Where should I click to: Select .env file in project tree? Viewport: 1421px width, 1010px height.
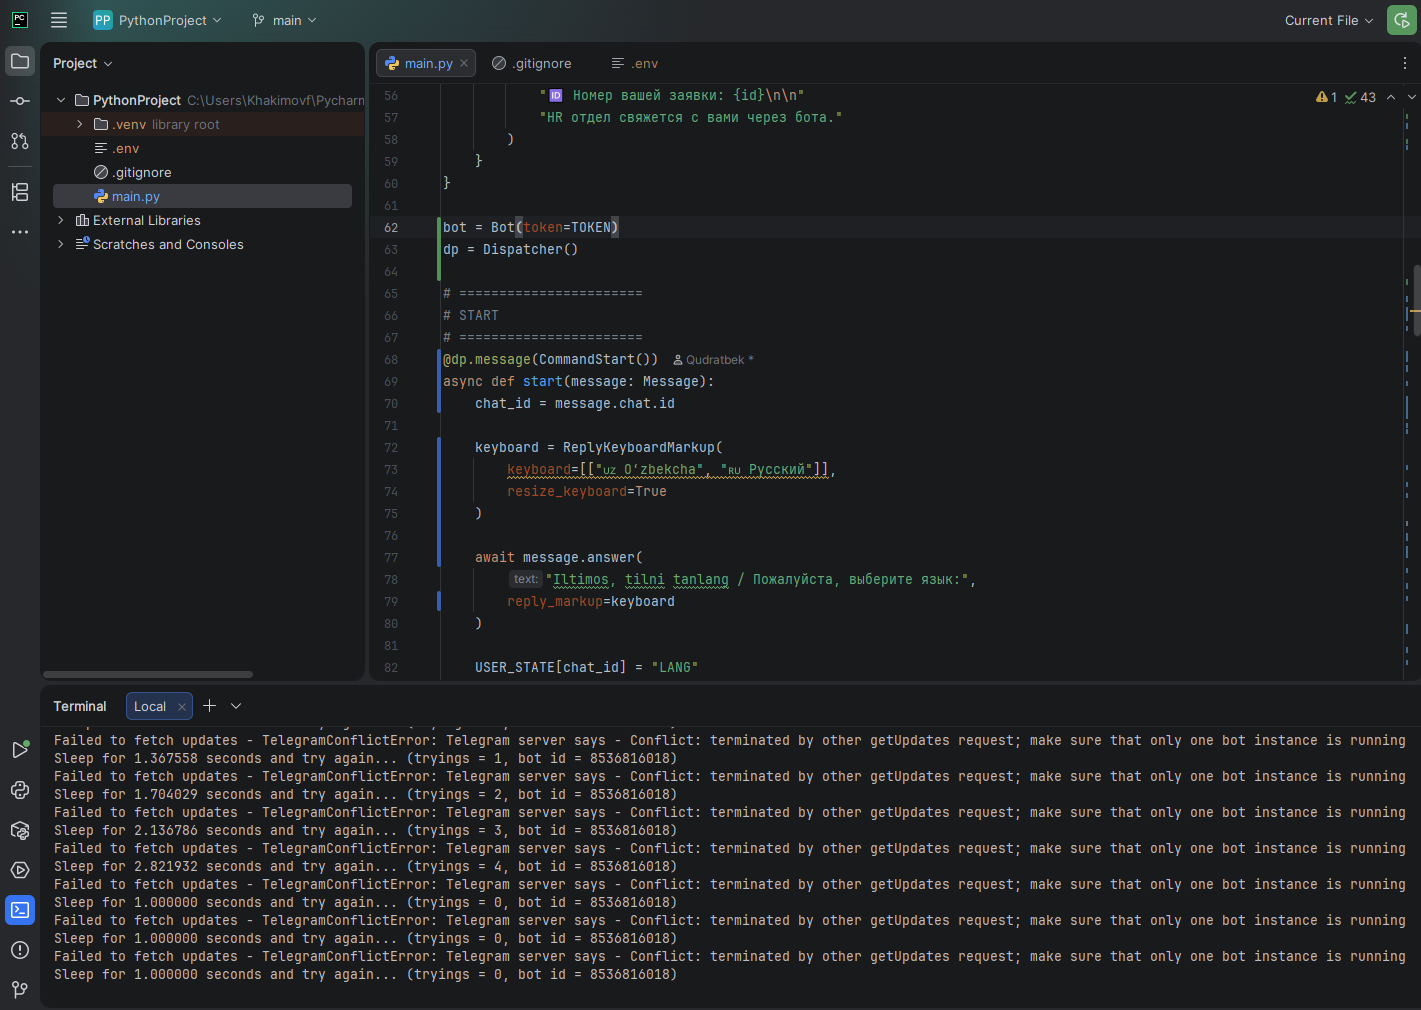click(125, 148)
